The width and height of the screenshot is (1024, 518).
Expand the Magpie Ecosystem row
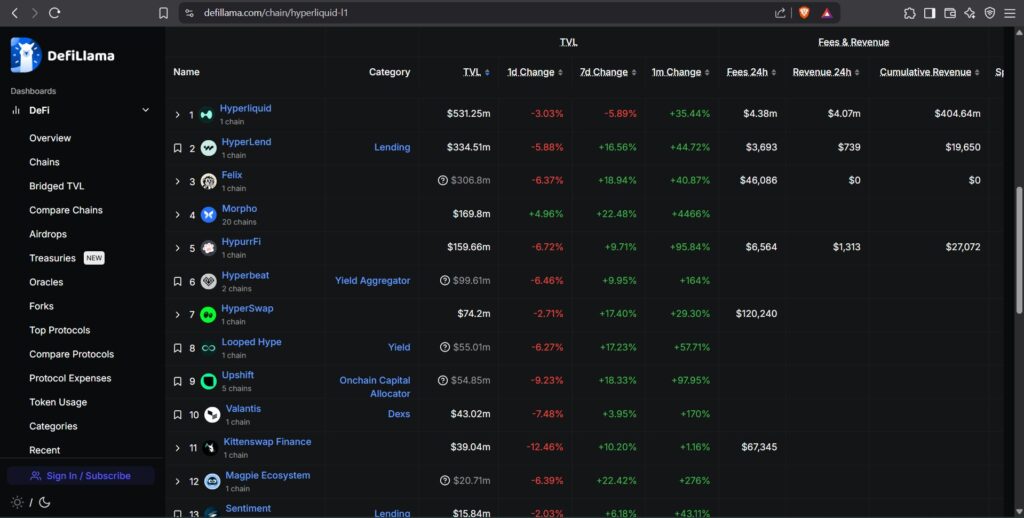tap(177, 481)
